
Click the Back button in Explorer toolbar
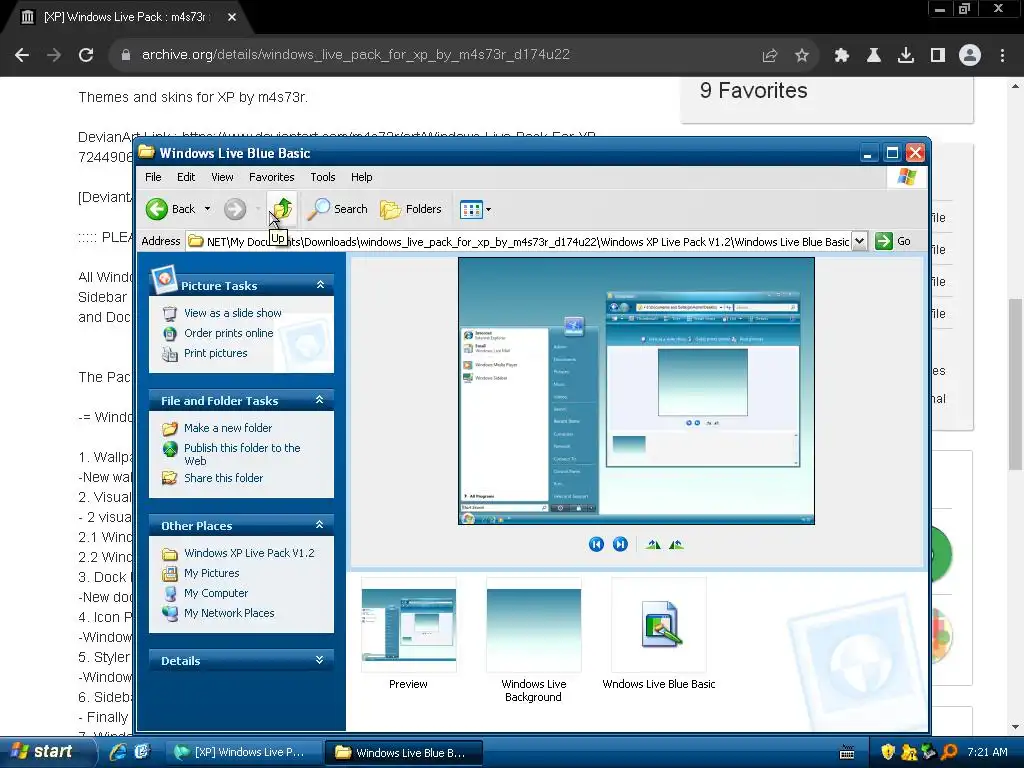click(x=170, y=209)
